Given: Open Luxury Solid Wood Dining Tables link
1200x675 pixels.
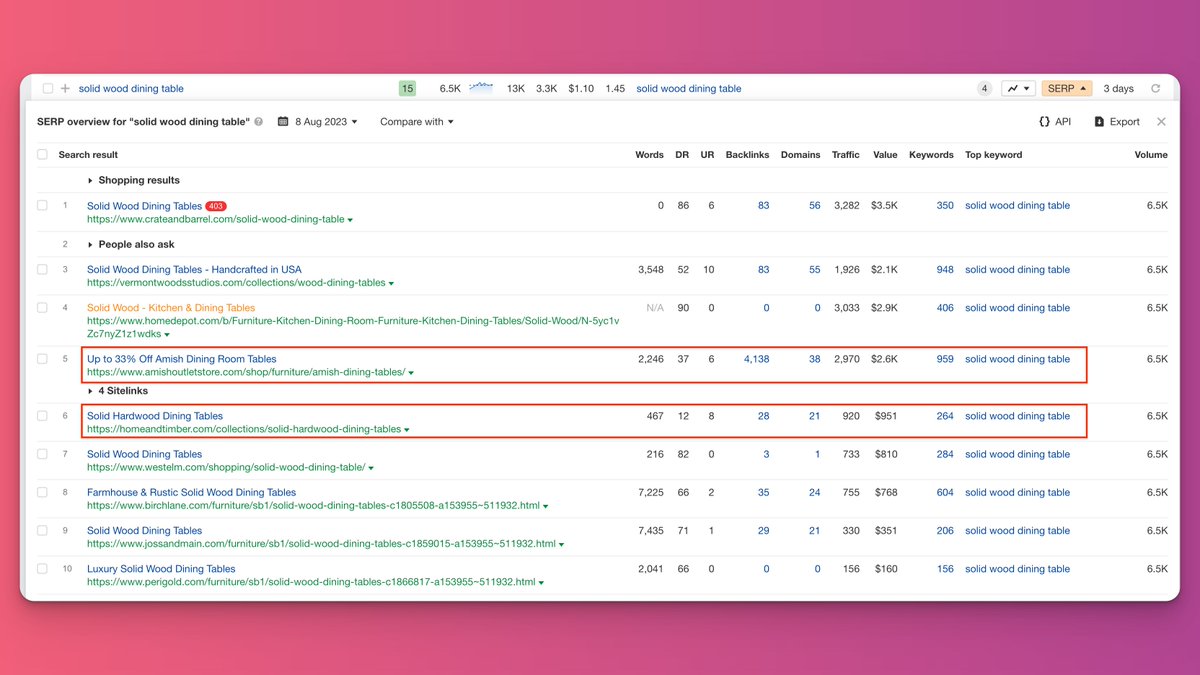Looking at the screenshot, I should pos(161,569).
